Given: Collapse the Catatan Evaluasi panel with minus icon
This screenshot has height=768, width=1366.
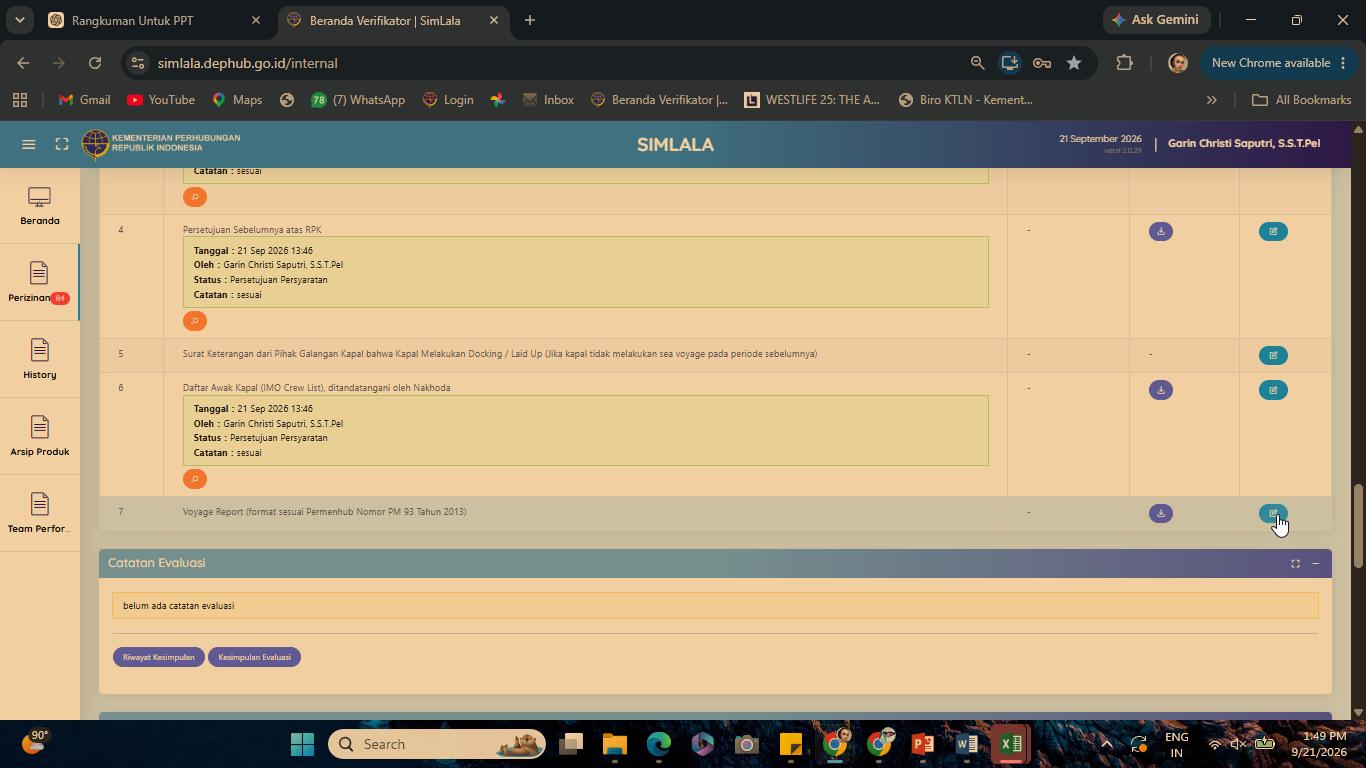Looking at the screenshot, I should click(1315, 564).
